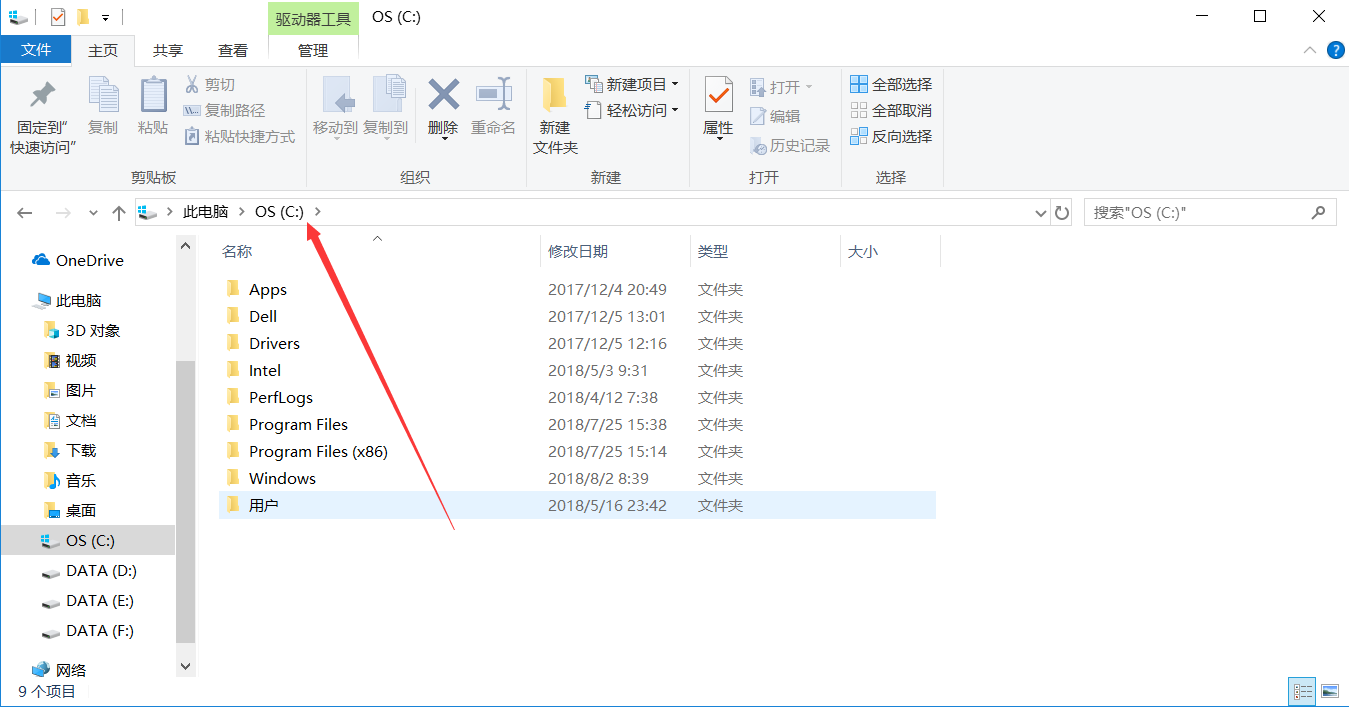Switch to thumbnail view using bottom-right icon
Viewport: 1349px width, 707px height.
click(1331, 690)
